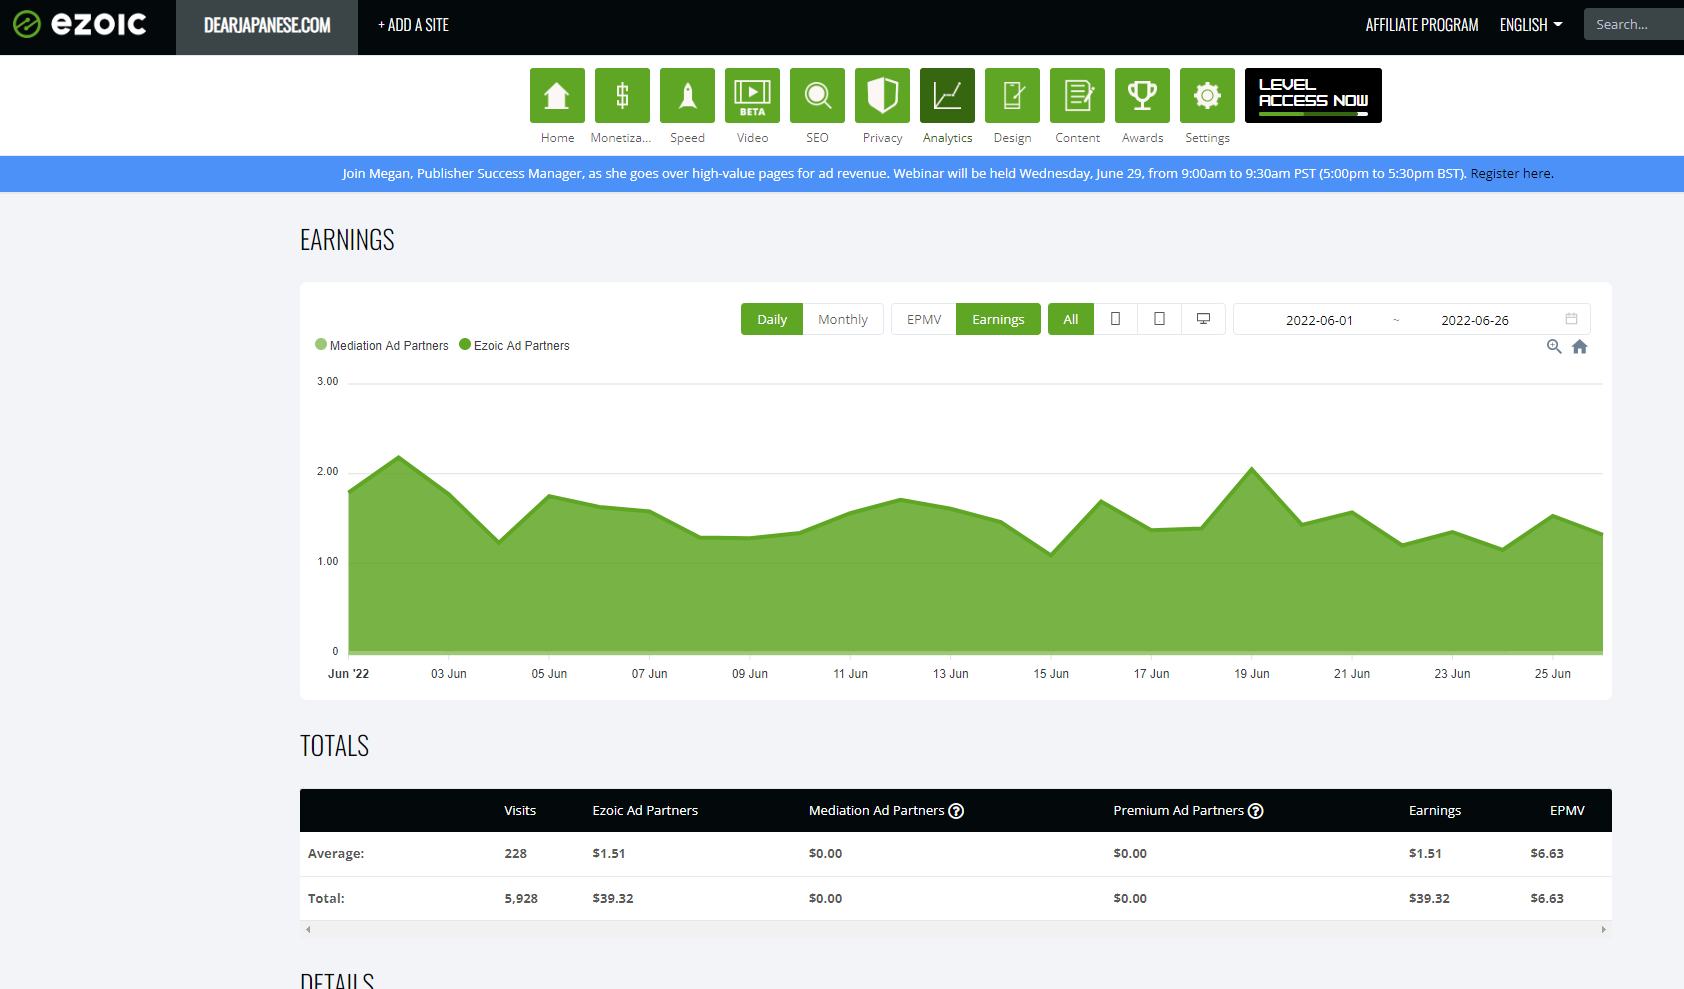Open the Awards trophy icon

pos(1142,96)
